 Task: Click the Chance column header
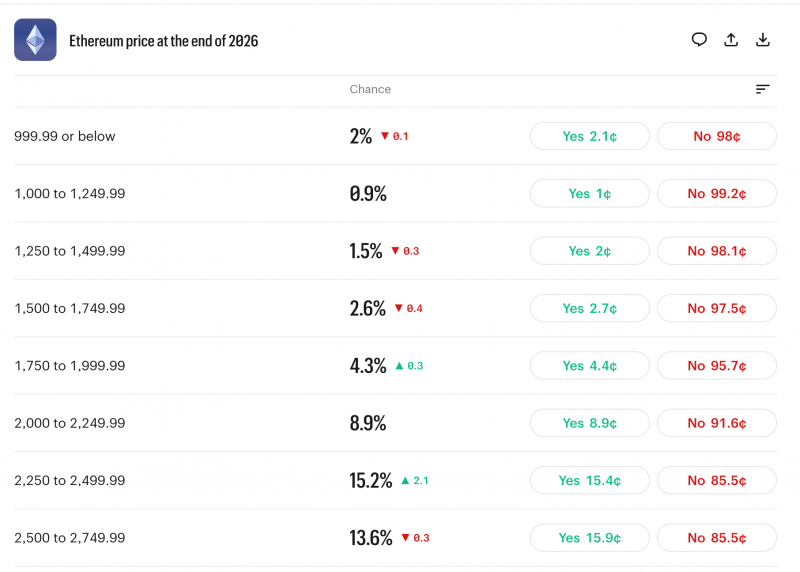370,89
